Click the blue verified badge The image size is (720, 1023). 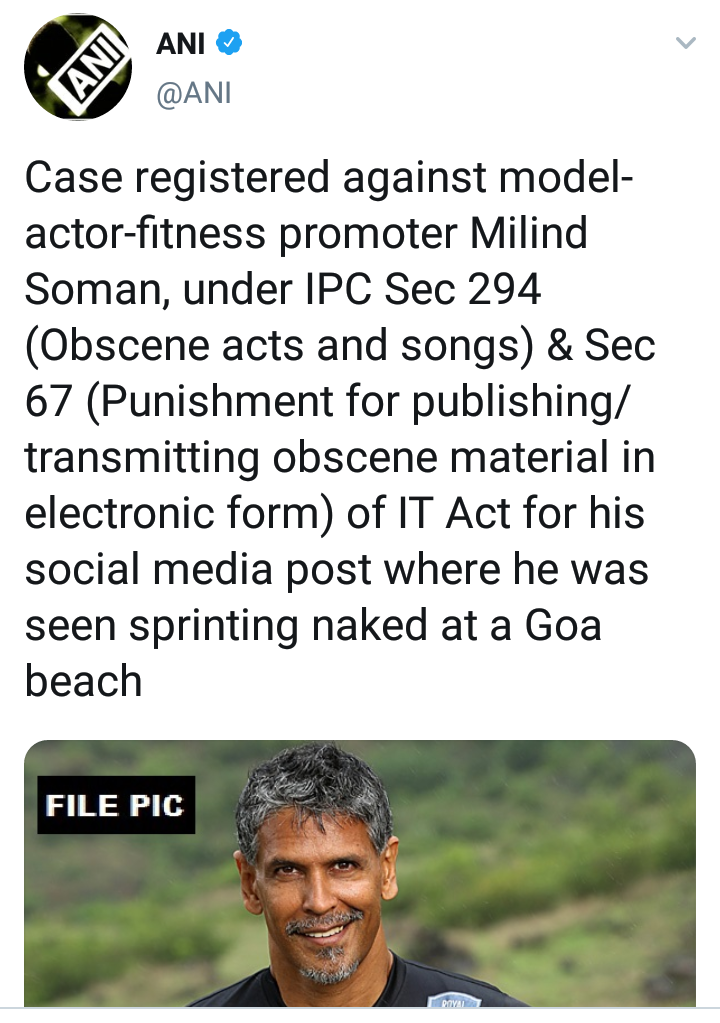pyautogui.click(x=230, y=43)
